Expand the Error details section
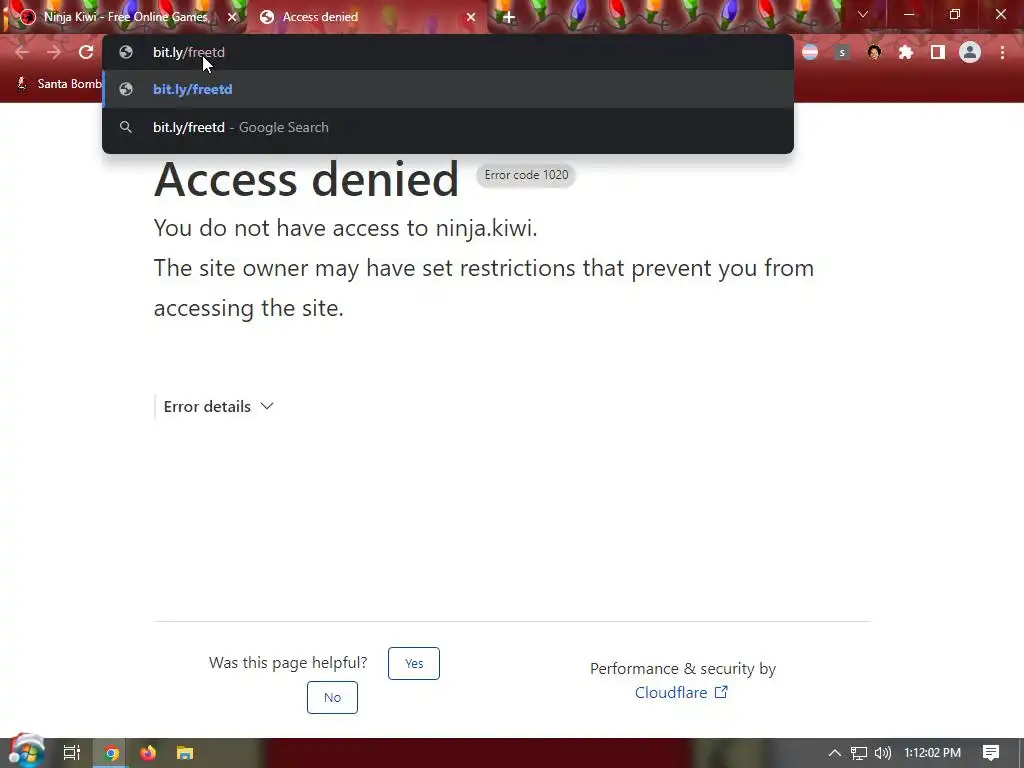The image size is (1024, 768). [x=218, y=406]
